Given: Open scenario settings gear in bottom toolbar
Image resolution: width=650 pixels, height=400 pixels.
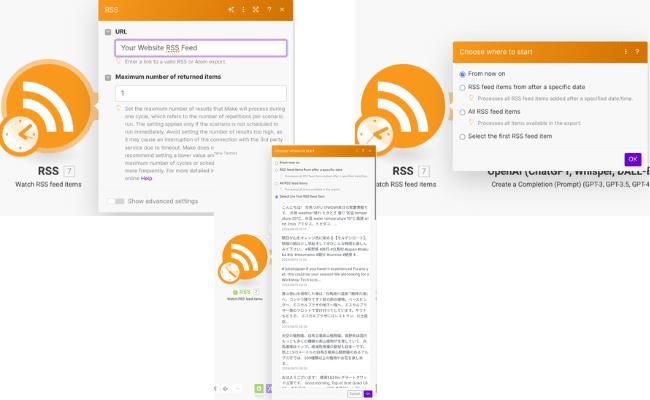Looking at the screenshot, I should [x=226, y=389].
